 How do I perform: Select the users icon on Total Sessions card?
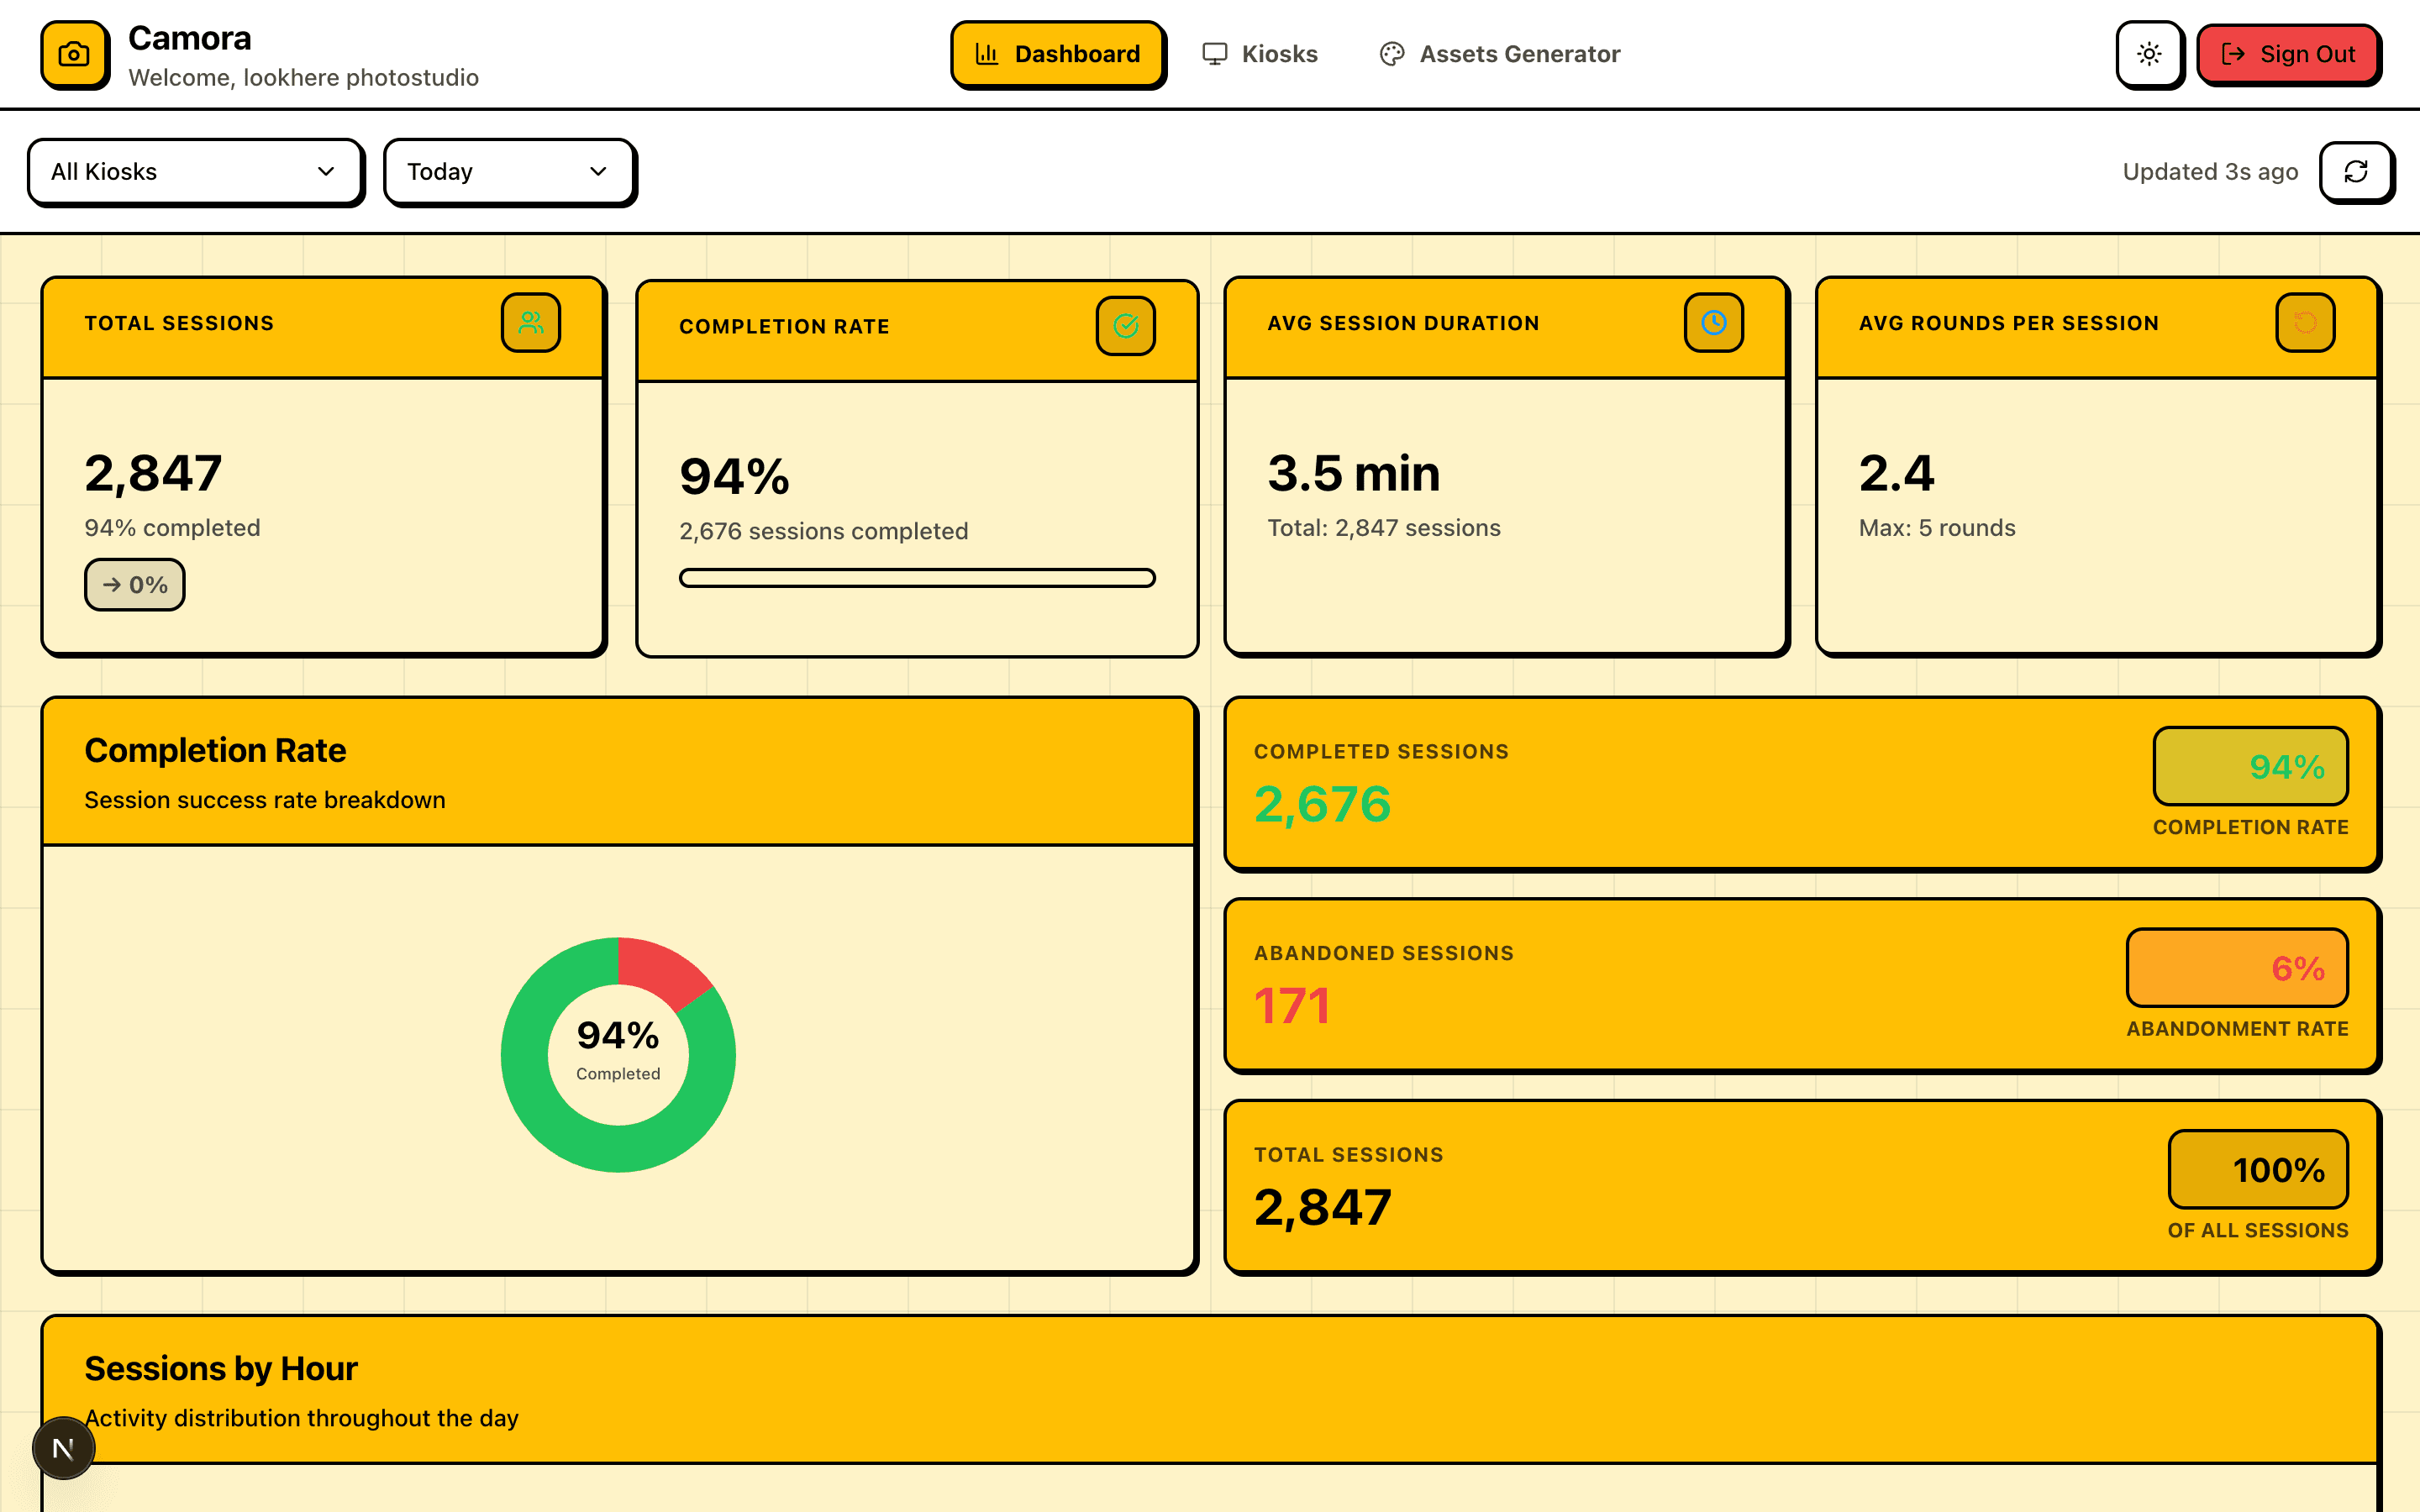coord(531,322)
